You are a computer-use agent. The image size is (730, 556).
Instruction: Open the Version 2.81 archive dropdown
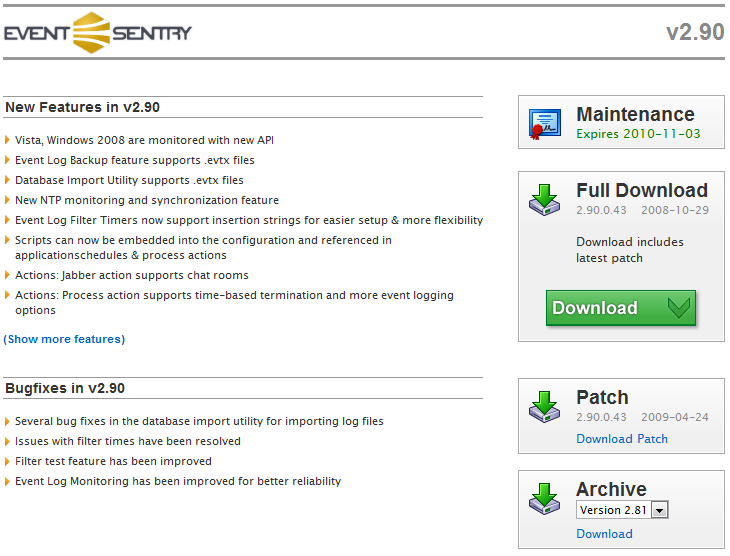(x=622, y=510)
